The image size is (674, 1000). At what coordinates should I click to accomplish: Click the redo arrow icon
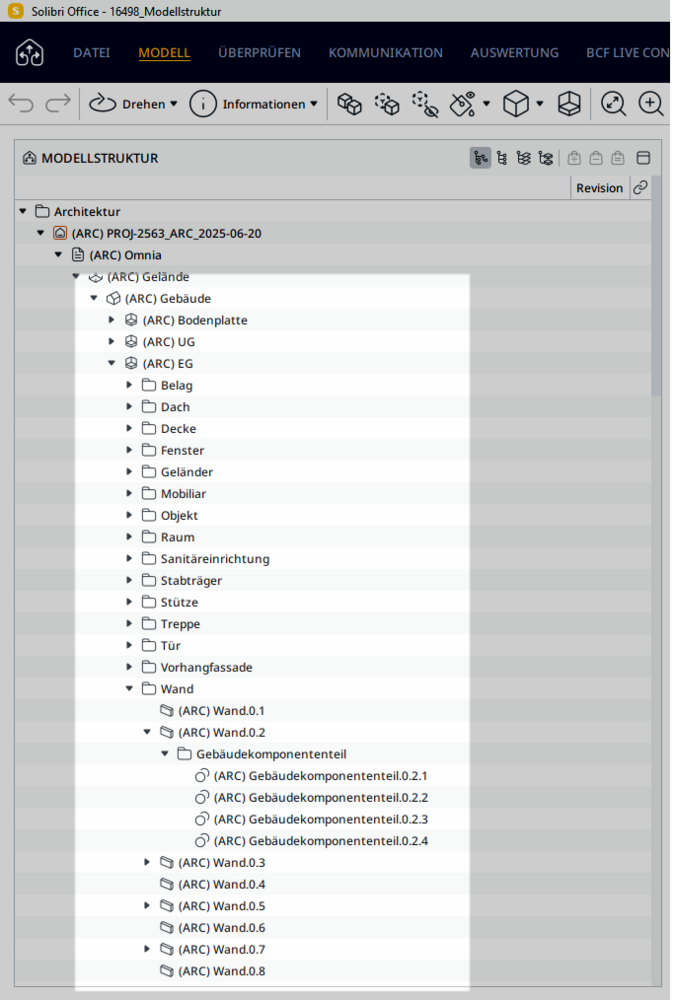coord(58,103)
